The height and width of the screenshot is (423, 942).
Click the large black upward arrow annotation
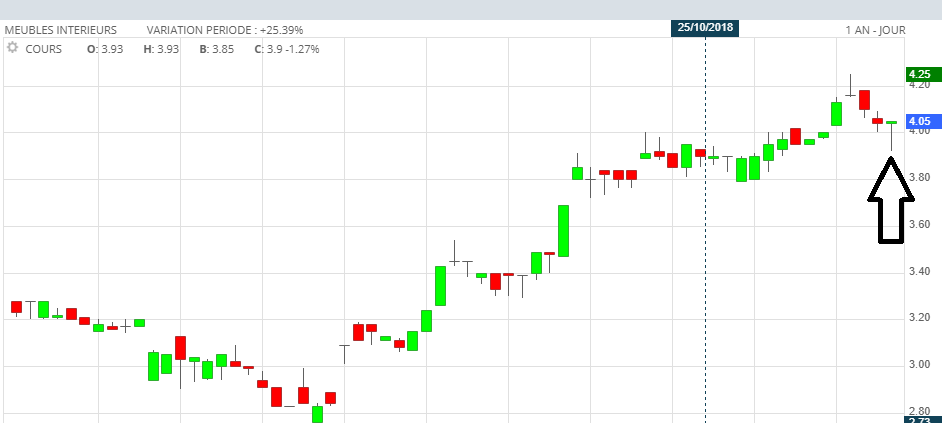(x=891, y=200)
